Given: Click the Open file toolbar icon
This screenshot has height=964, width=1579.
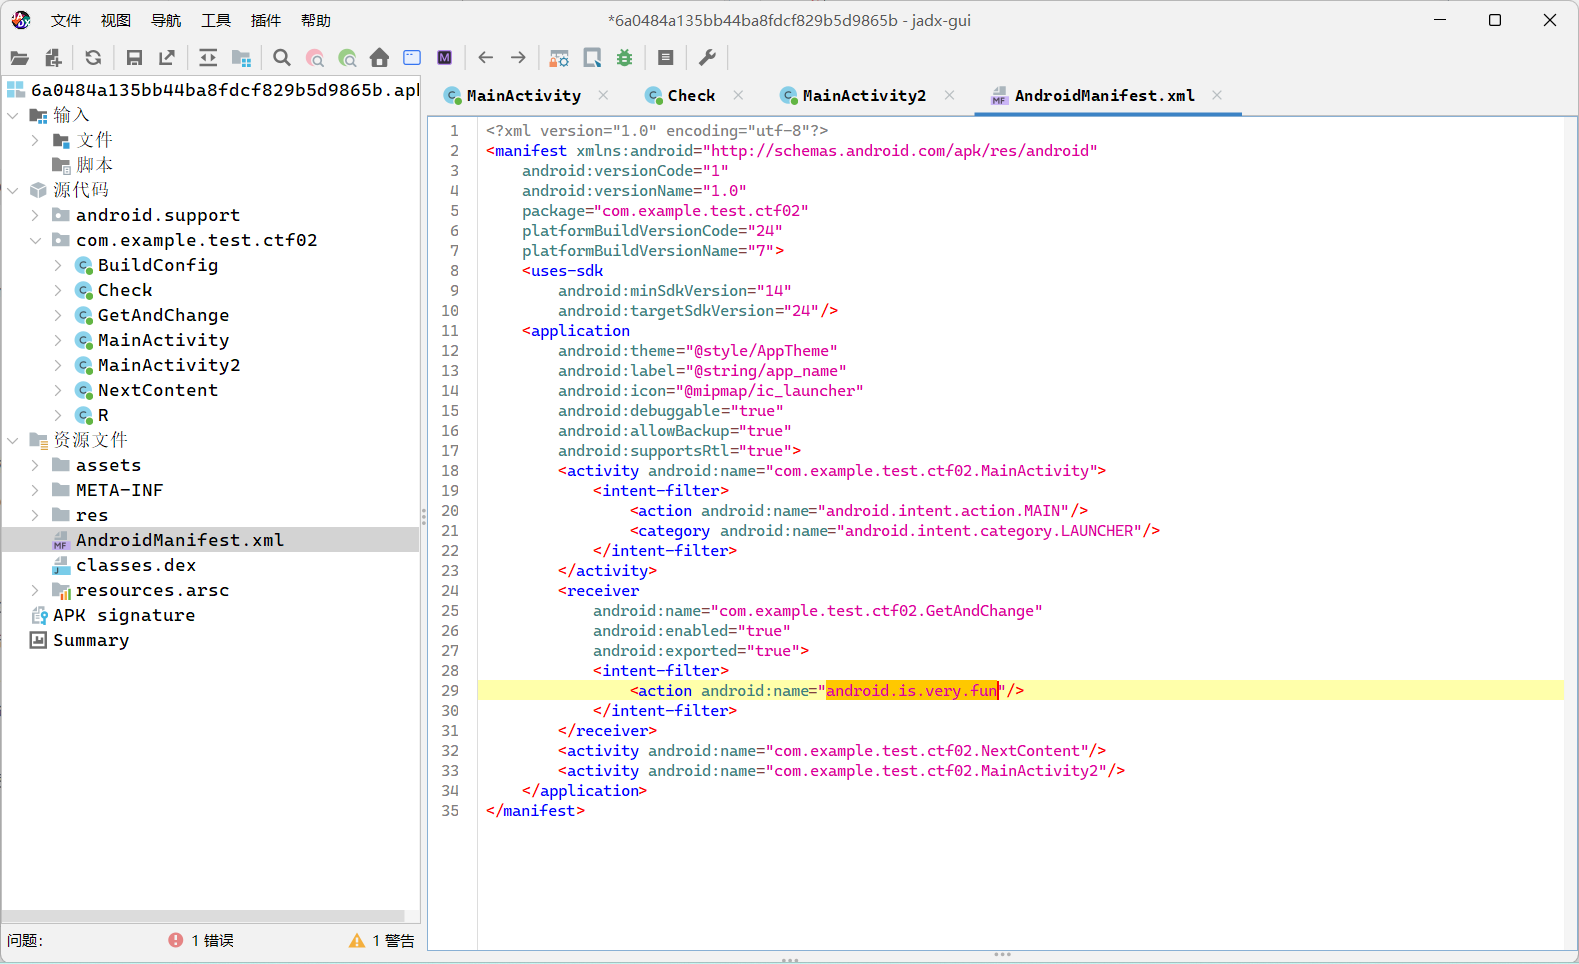Looking at the screenshot, I should pyautogui.click(x=19, y=58).
